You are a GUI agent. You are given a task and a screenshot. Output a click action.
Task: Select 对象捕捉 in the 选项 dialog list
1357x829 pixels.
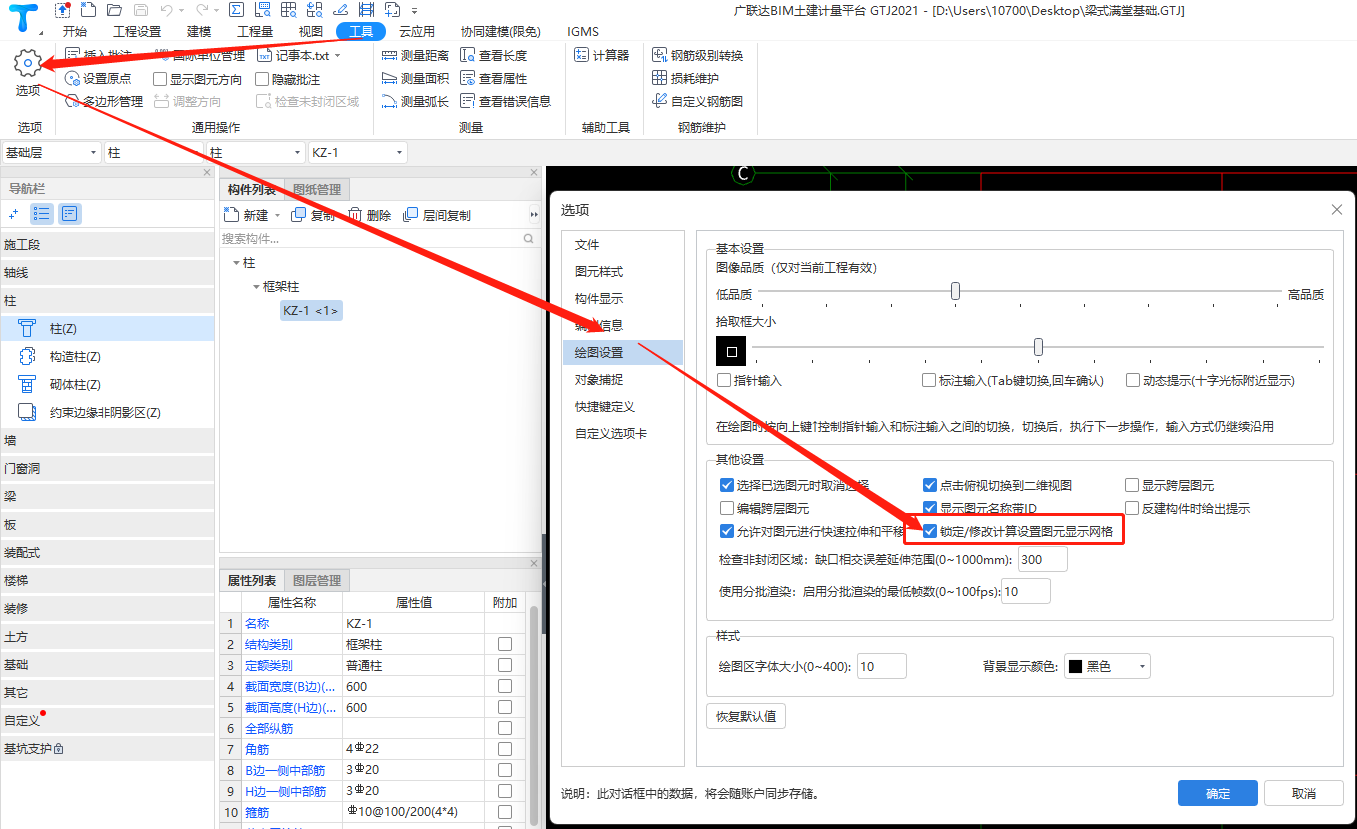coord(622,379)
